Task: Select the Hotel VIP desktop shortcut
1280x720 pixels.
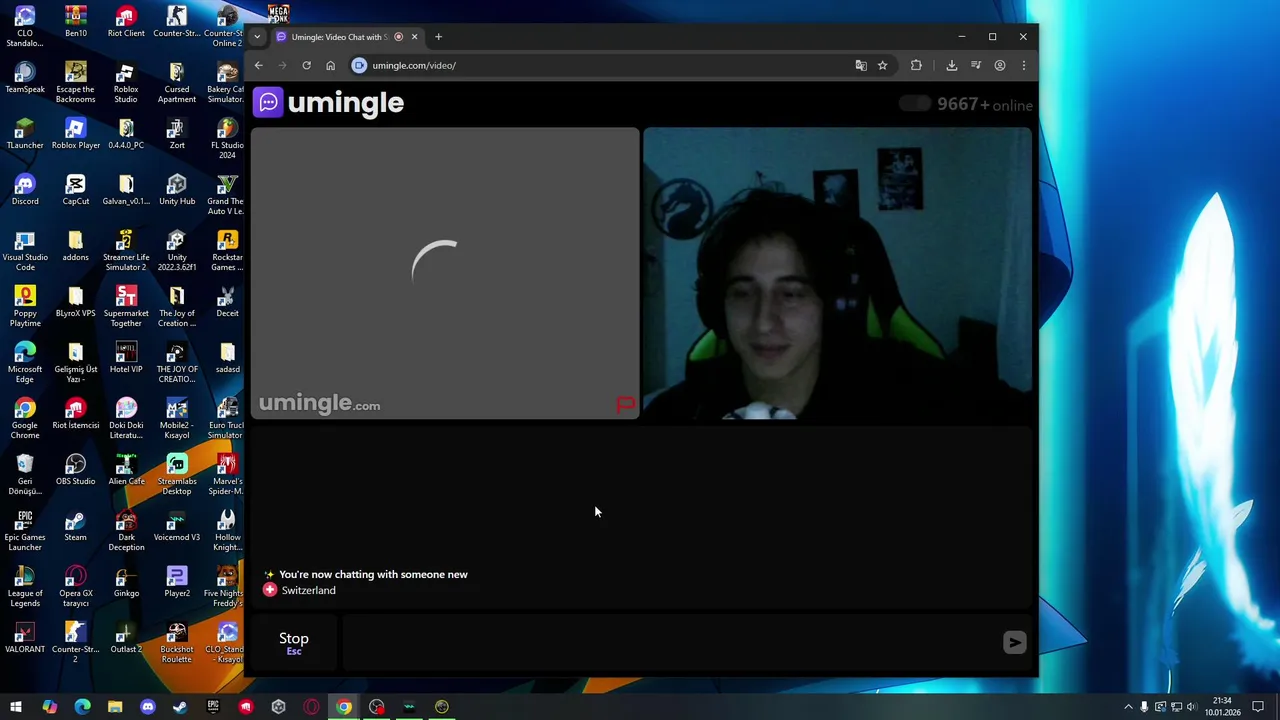Action: point(126,356)
